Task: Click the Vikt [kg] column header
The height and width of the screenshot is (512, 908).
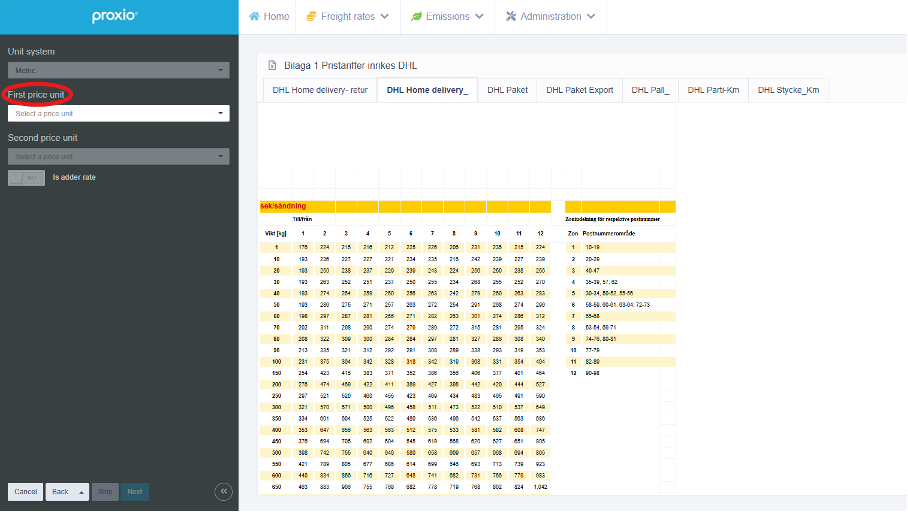Action: 276,233
